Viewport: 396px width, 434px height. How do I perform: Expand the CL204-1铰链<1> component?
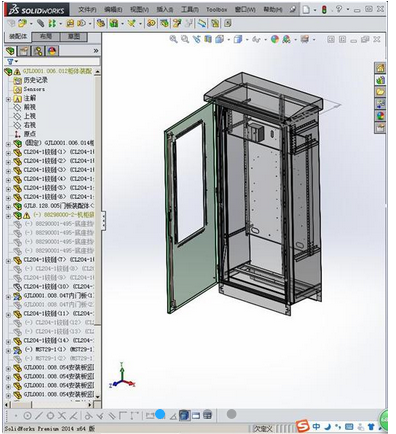[8, 152]
